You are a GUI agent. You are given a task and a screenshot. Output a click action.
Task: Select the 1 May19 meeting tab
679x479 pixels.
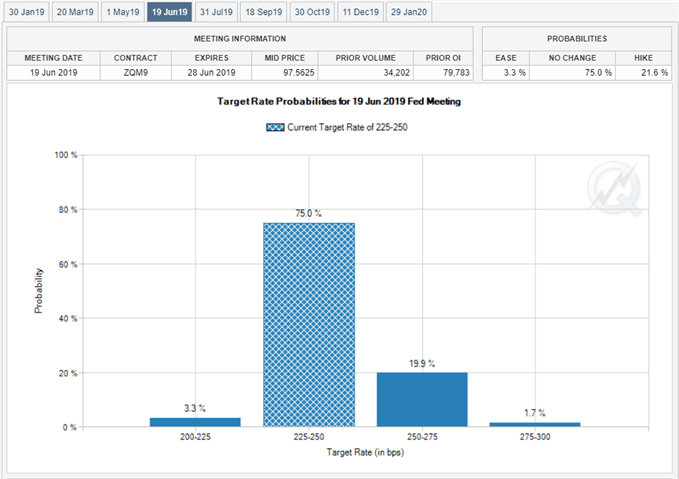pyautogui.click(x=123, y=12)
